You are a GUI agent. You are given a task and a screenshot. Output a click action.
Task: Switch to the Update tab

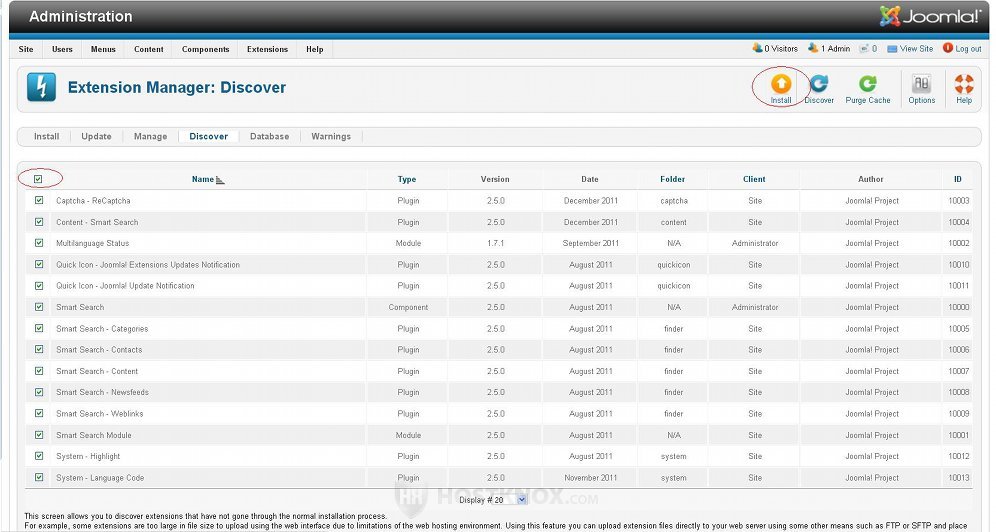tap(97, 136)
